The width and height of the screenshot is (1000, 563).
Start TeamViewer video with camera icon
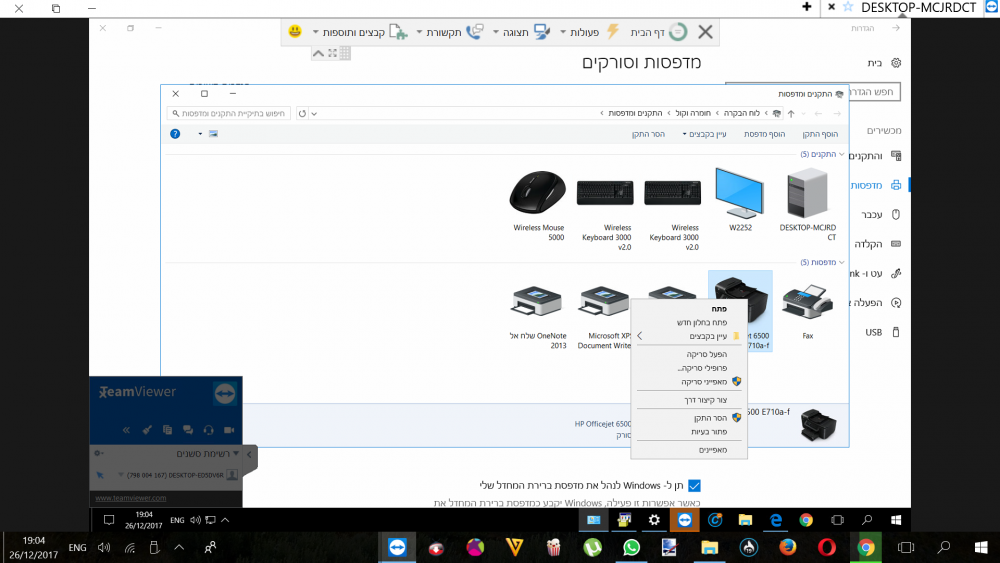click(x=229, y=430)
